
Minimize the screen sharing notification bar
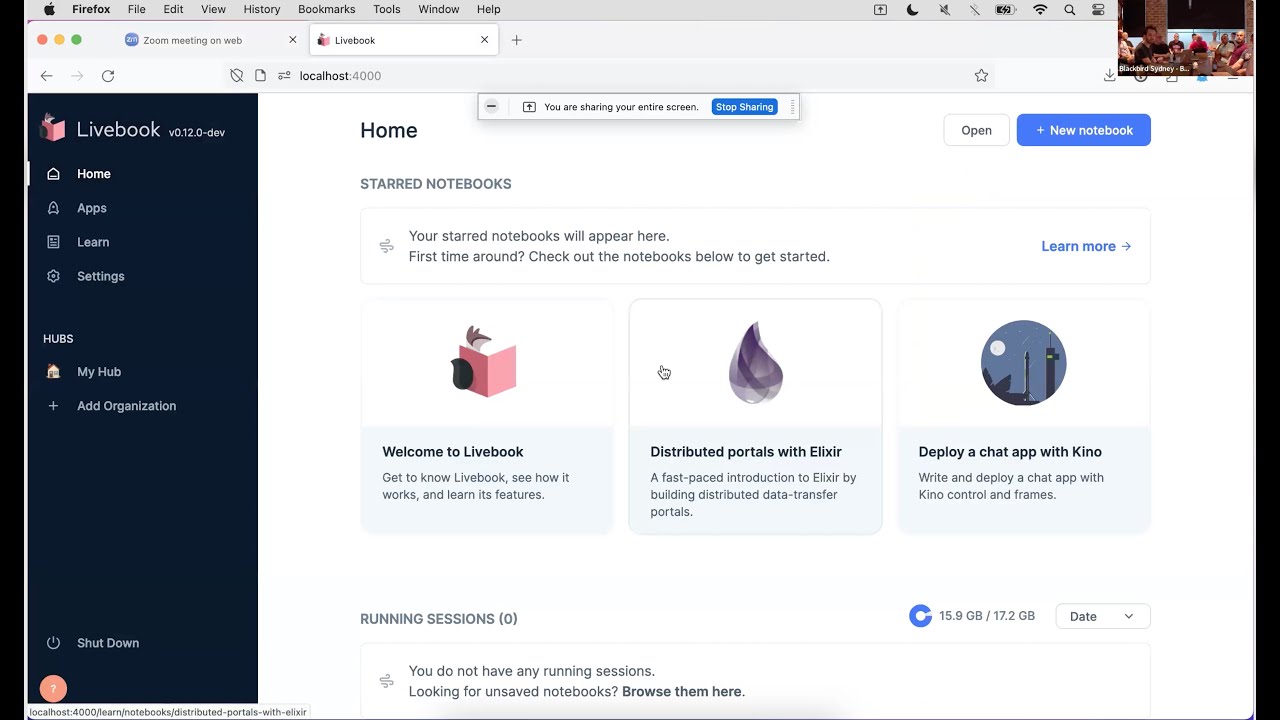point(491,107)
